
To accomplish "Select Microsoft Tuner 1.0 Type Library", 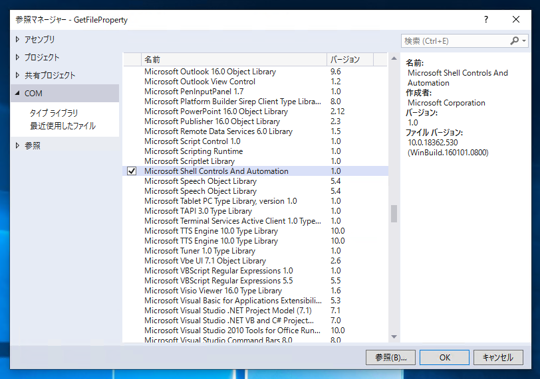I will point(255,251).
